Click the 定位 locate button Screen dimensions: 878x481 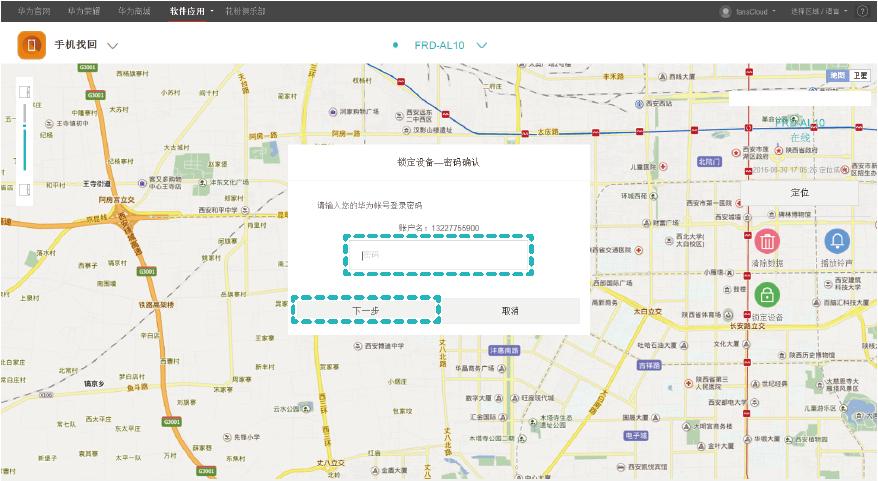(x=800, y=193)
